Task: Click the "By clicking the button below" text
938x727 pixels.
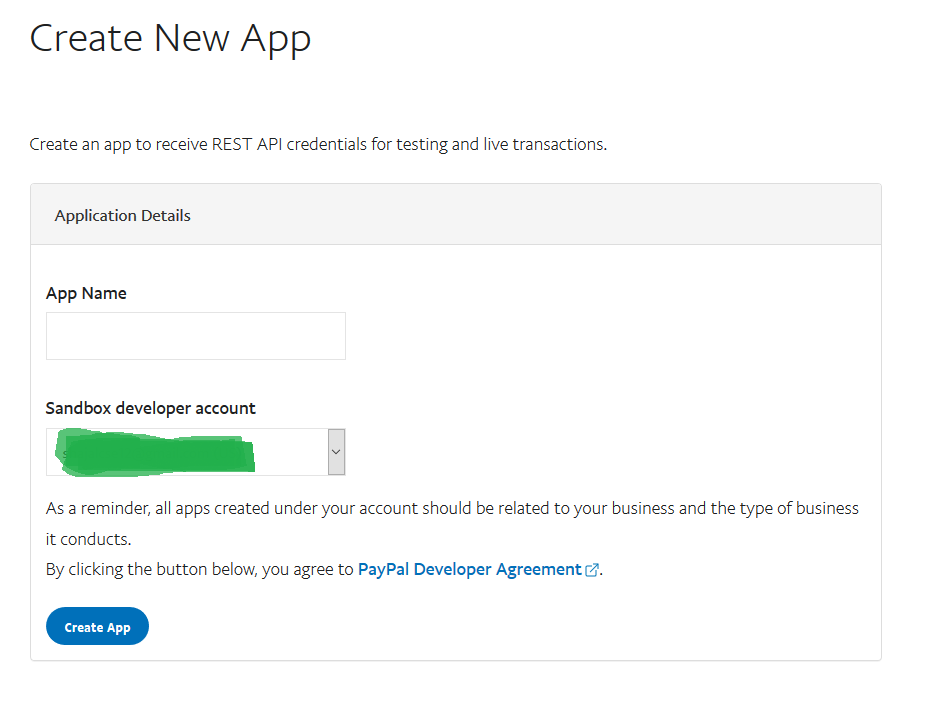Action: pos(200,569)
